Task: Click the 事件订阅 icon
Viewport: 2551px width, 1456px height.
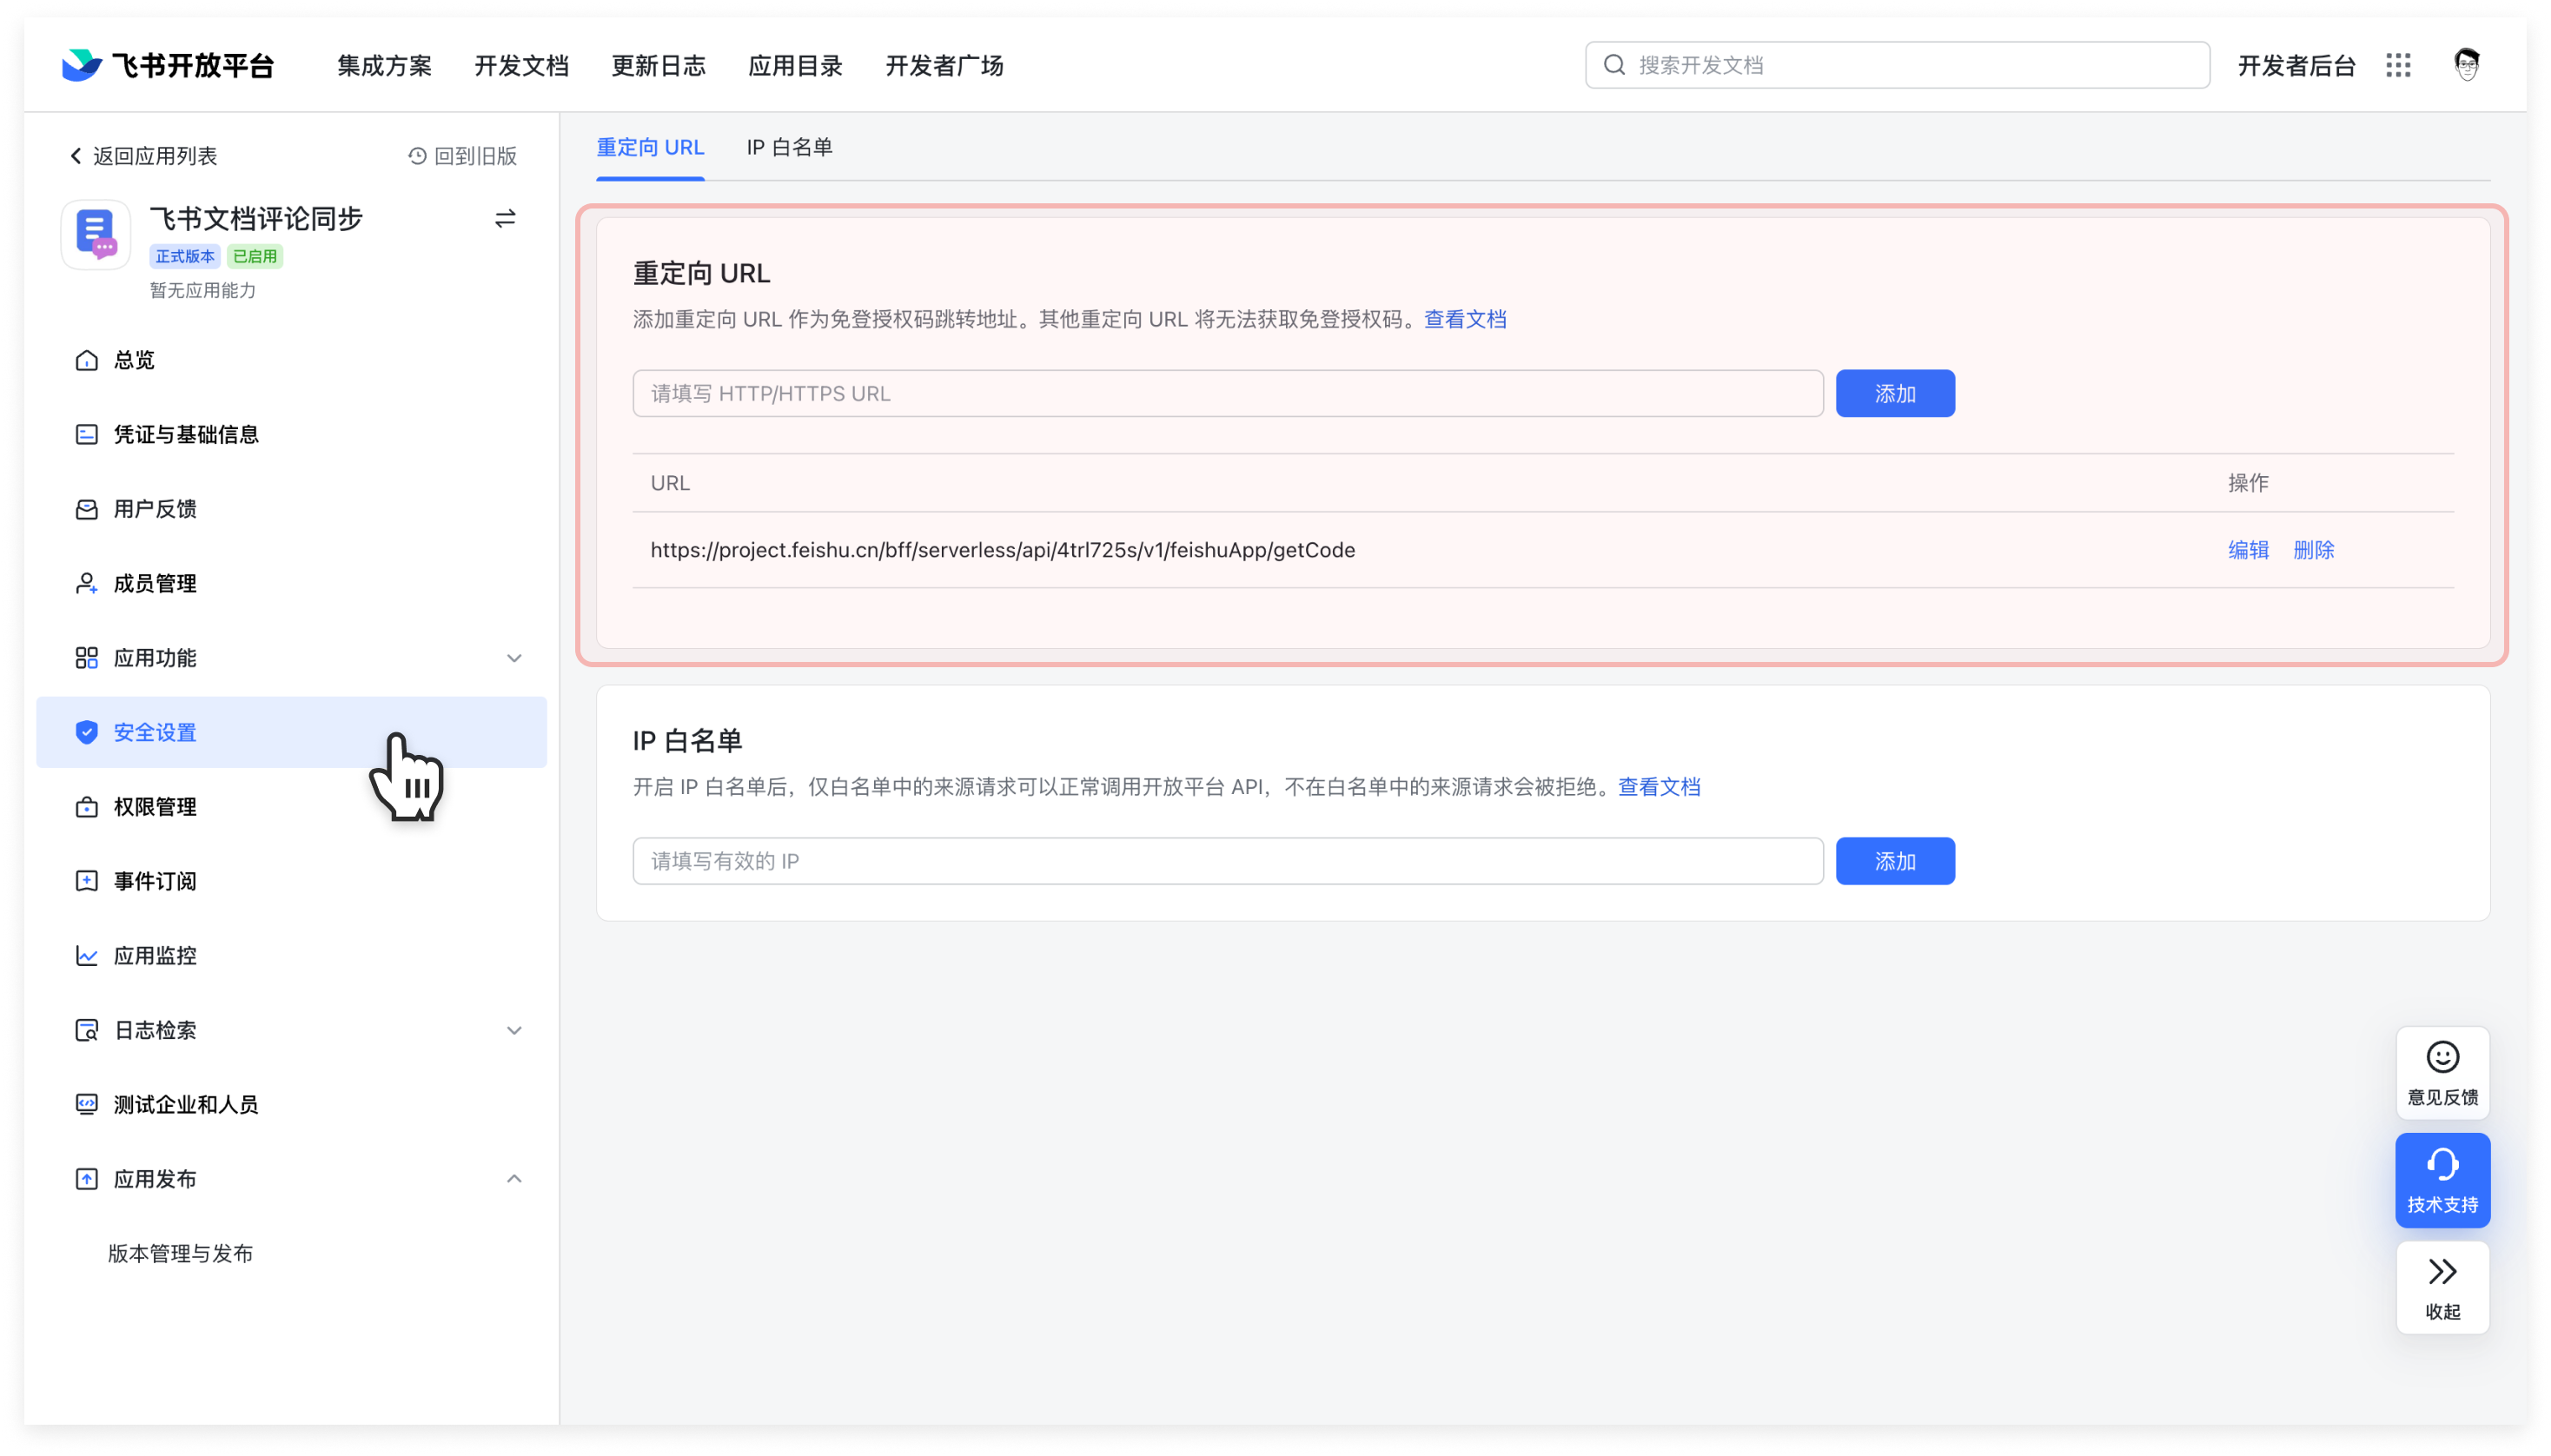Action: point(87,881)
